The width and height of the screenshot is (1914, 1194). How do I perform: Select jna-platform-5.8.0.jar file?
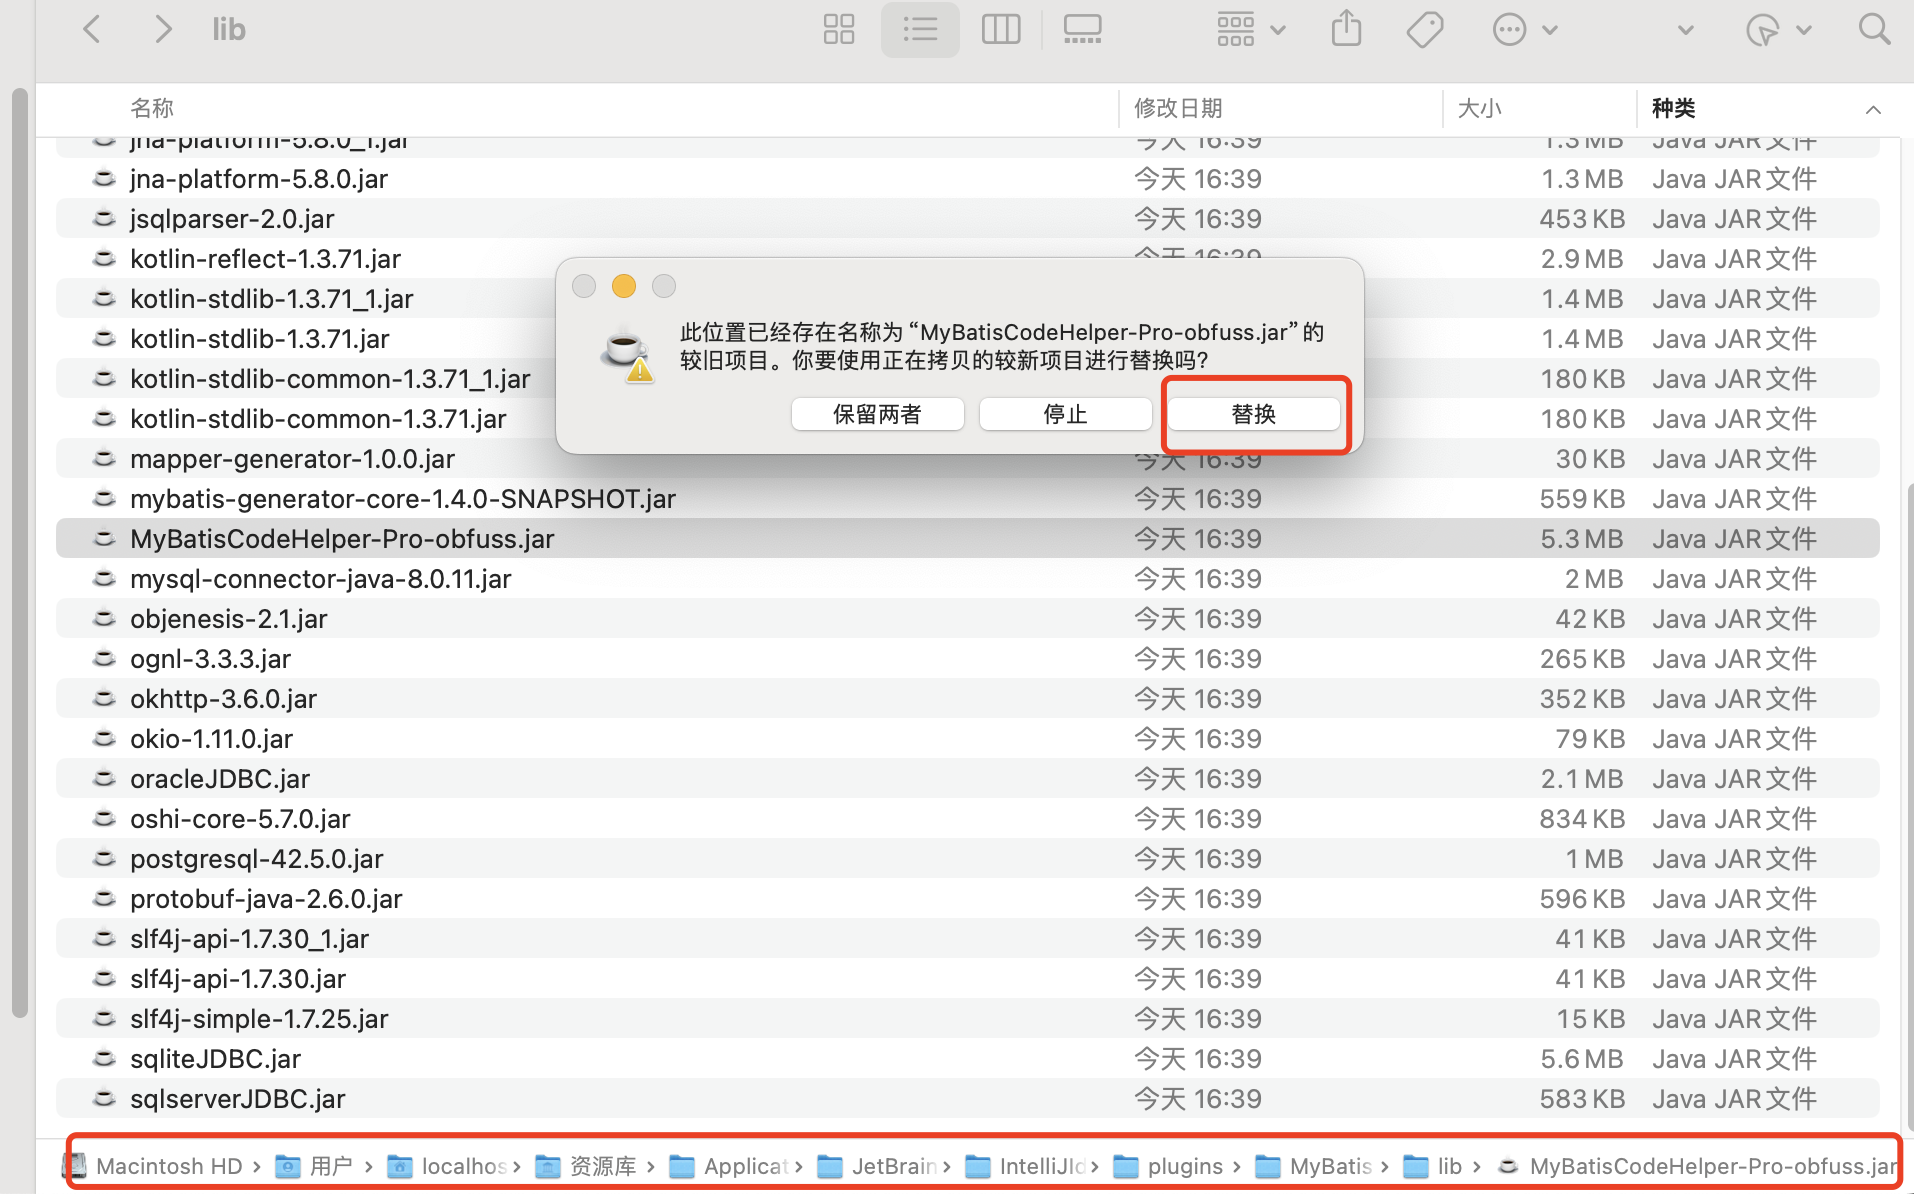(x=968, y=179)
